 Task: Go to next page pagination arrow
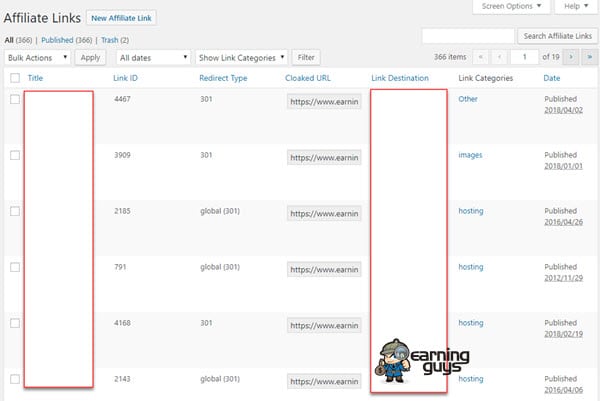[x=571, y=57]
